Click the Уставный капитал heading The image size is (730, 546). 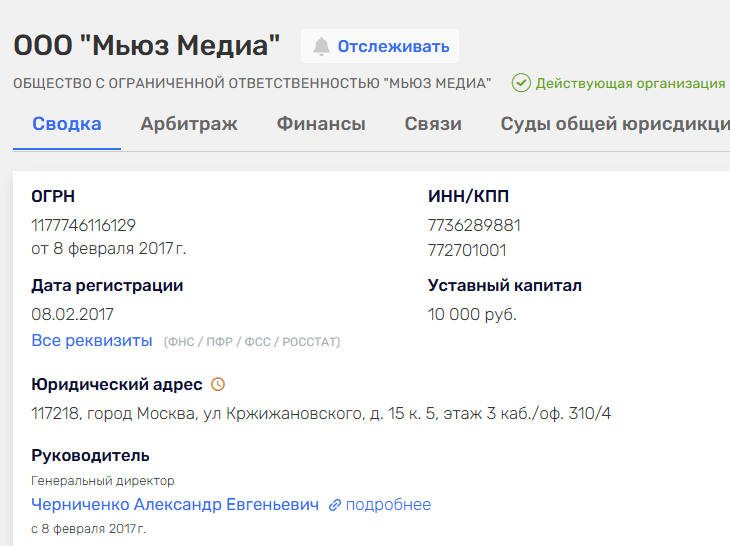coord(505,285)
